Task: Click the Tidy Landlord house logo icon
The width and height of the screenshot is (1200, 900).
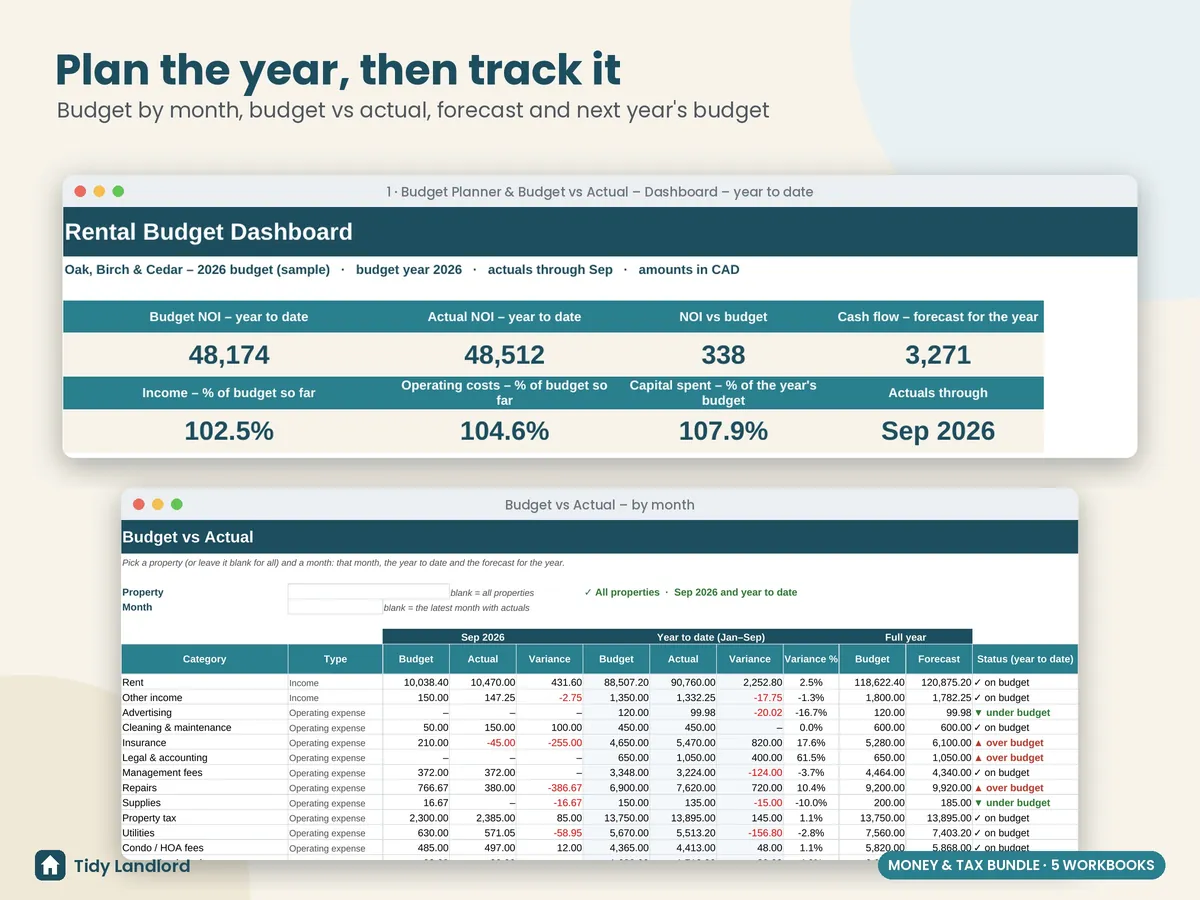Action: 50,865
